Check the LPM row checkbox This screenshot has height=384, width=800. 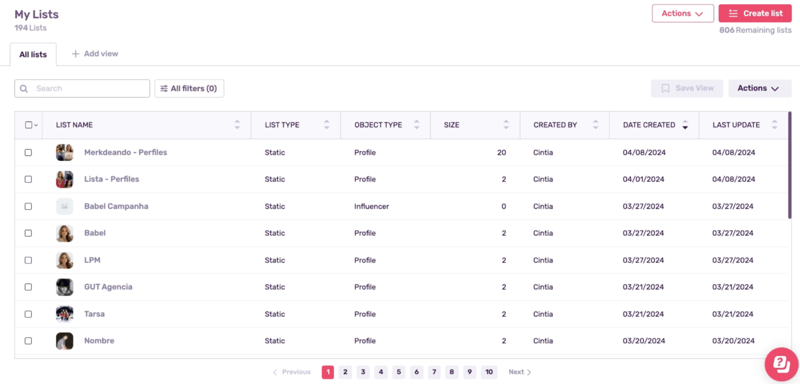[x=28, y=260]
